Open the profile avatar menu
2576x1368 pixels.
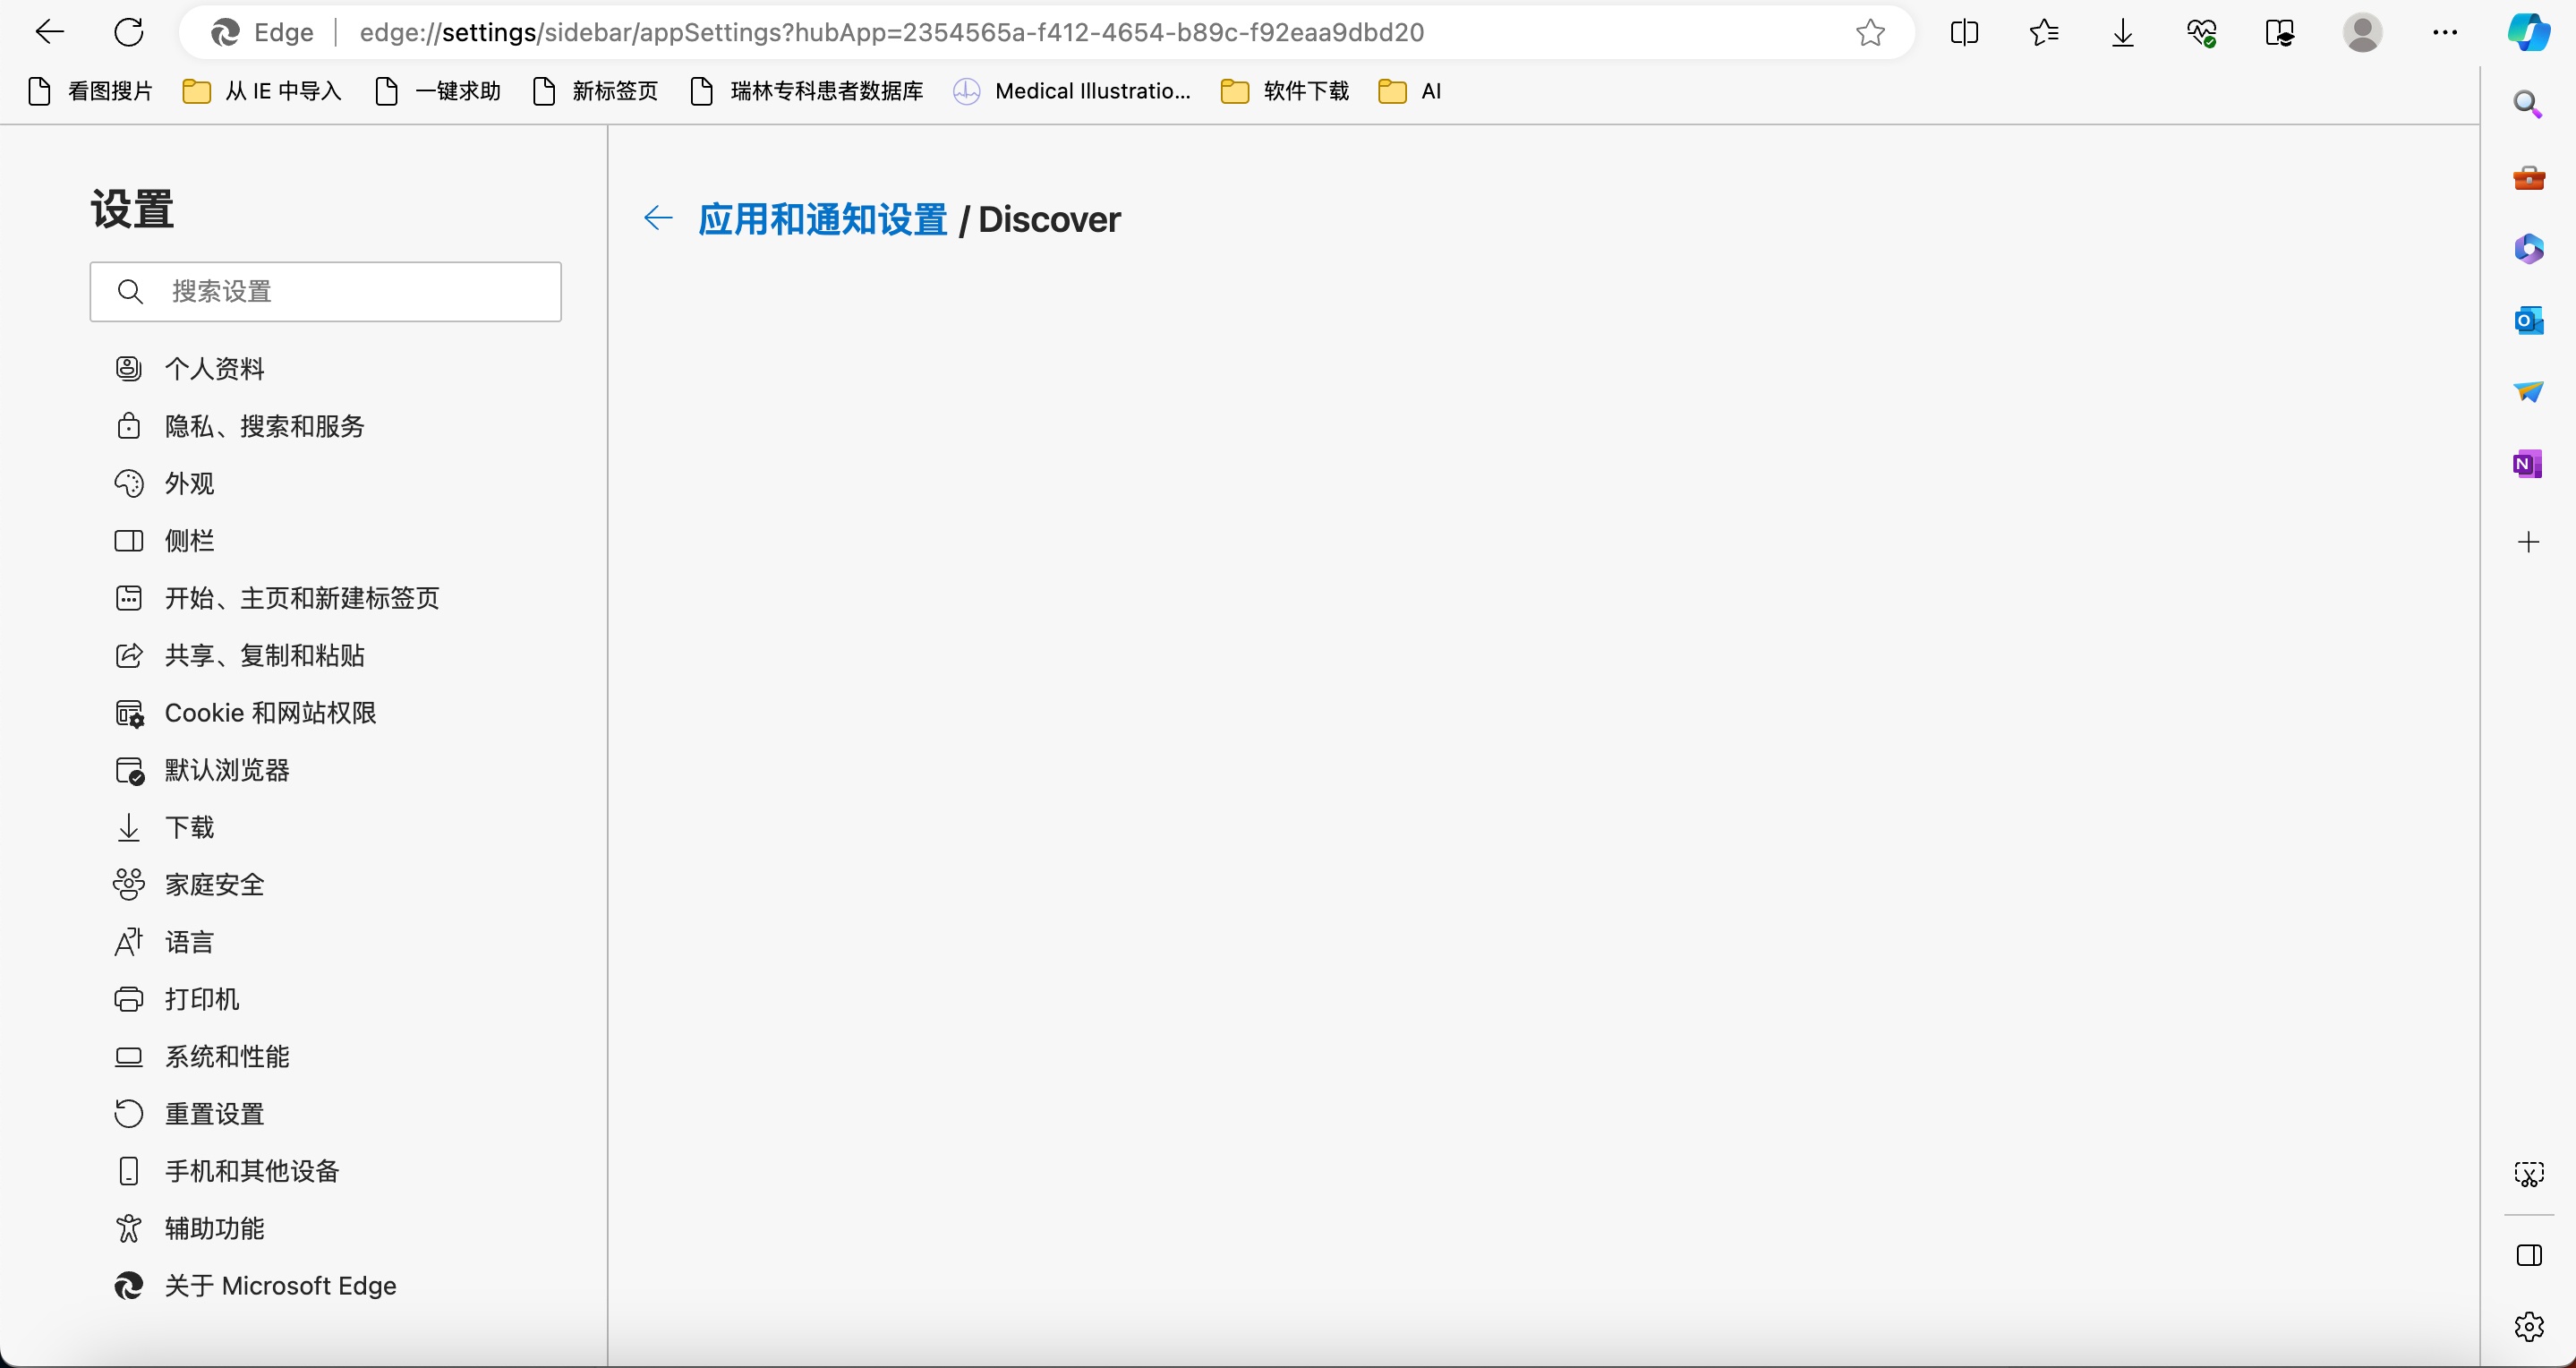click(x=2362, y=33)
